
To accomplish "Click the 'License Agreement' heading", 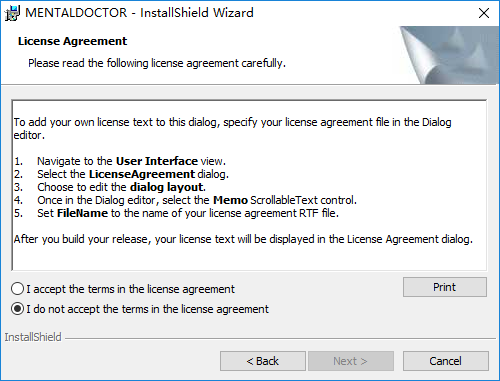I will click(x=72, y=41).
